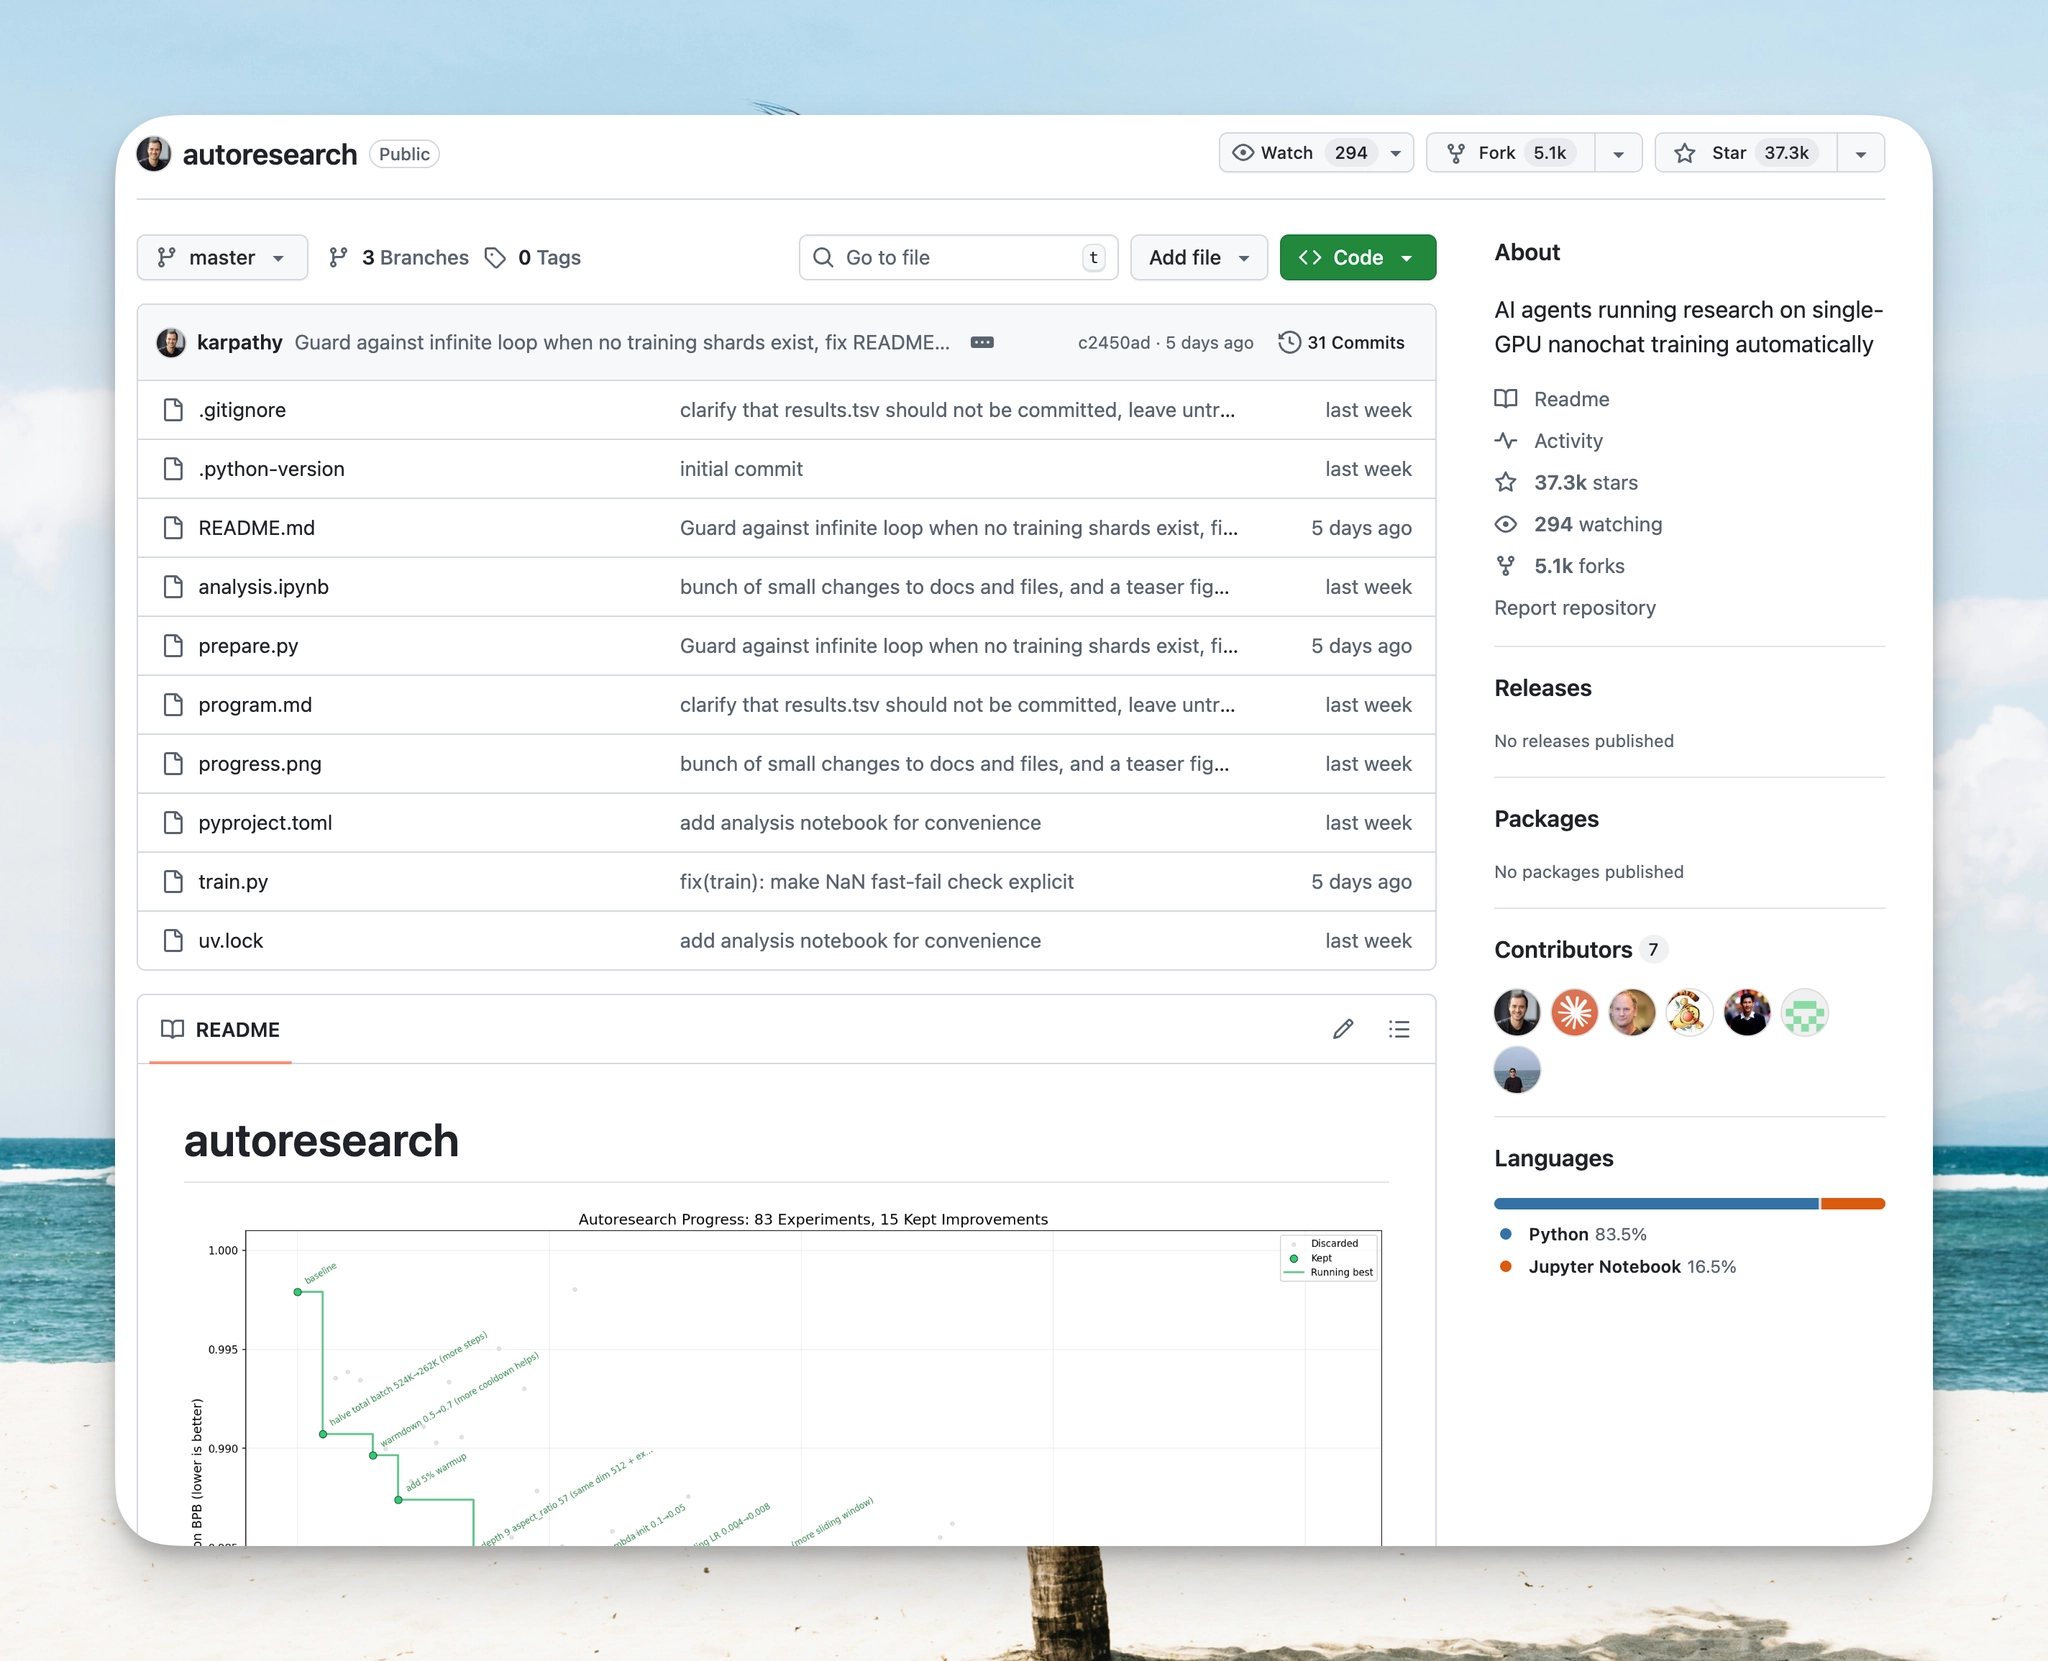Open the green Code dropdown
This screenshot has height=1661, width=2048.
[1357, 258]
